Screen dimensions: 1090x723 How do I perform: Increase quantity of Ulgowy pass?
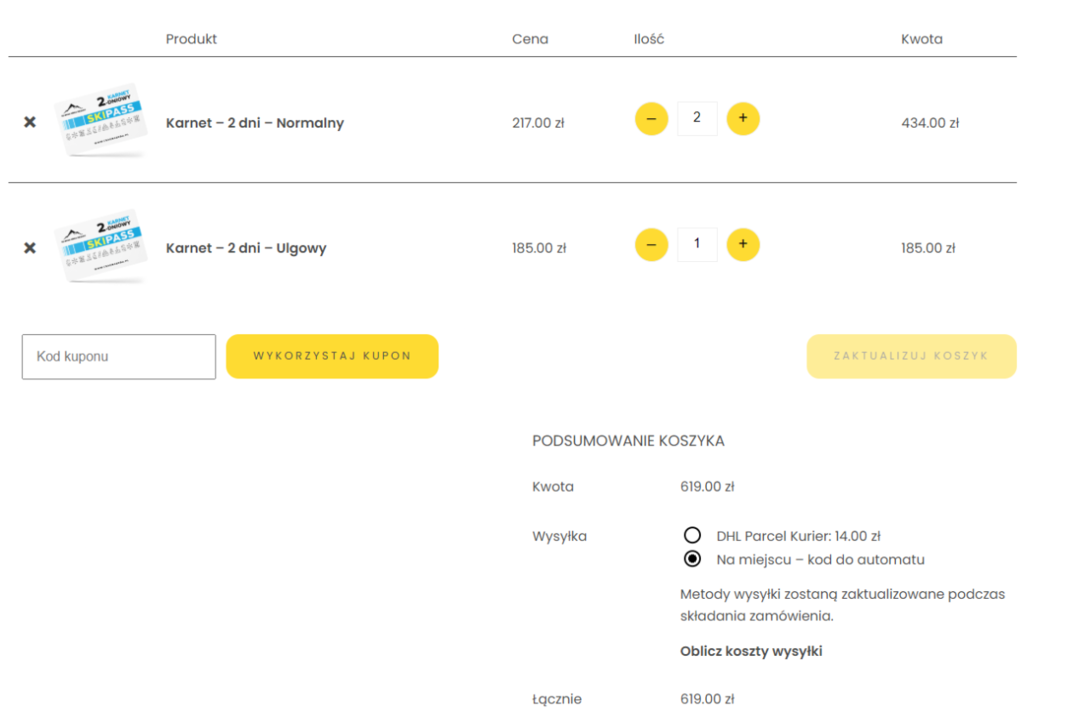[743, 245]
